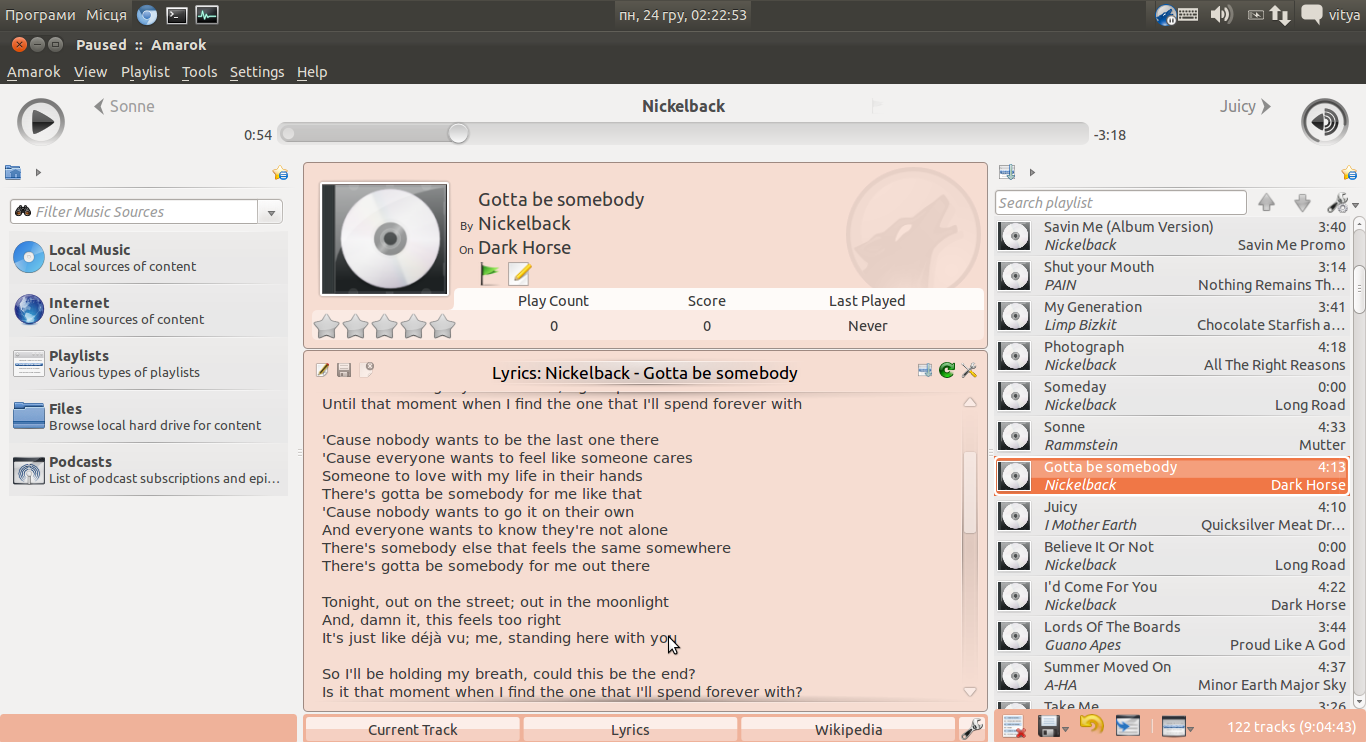Screen dimensions: 1366x742
Task: Click the playlist search down arrow
Action: pyautogui.click(x=1302, y=203)
